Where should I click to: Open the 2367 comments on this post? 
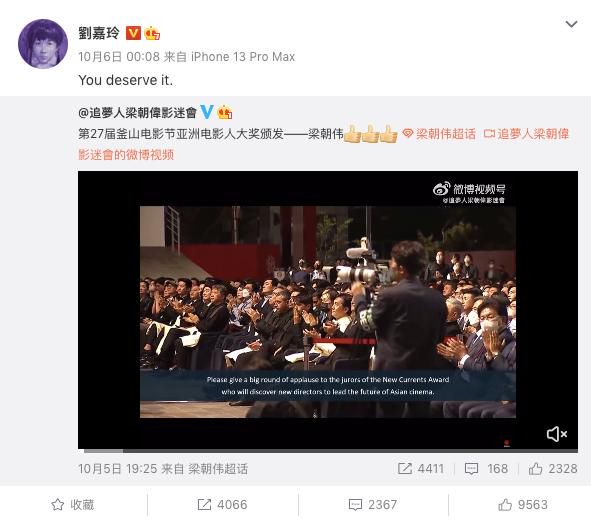pyautogui.click(x=373, y=504)
